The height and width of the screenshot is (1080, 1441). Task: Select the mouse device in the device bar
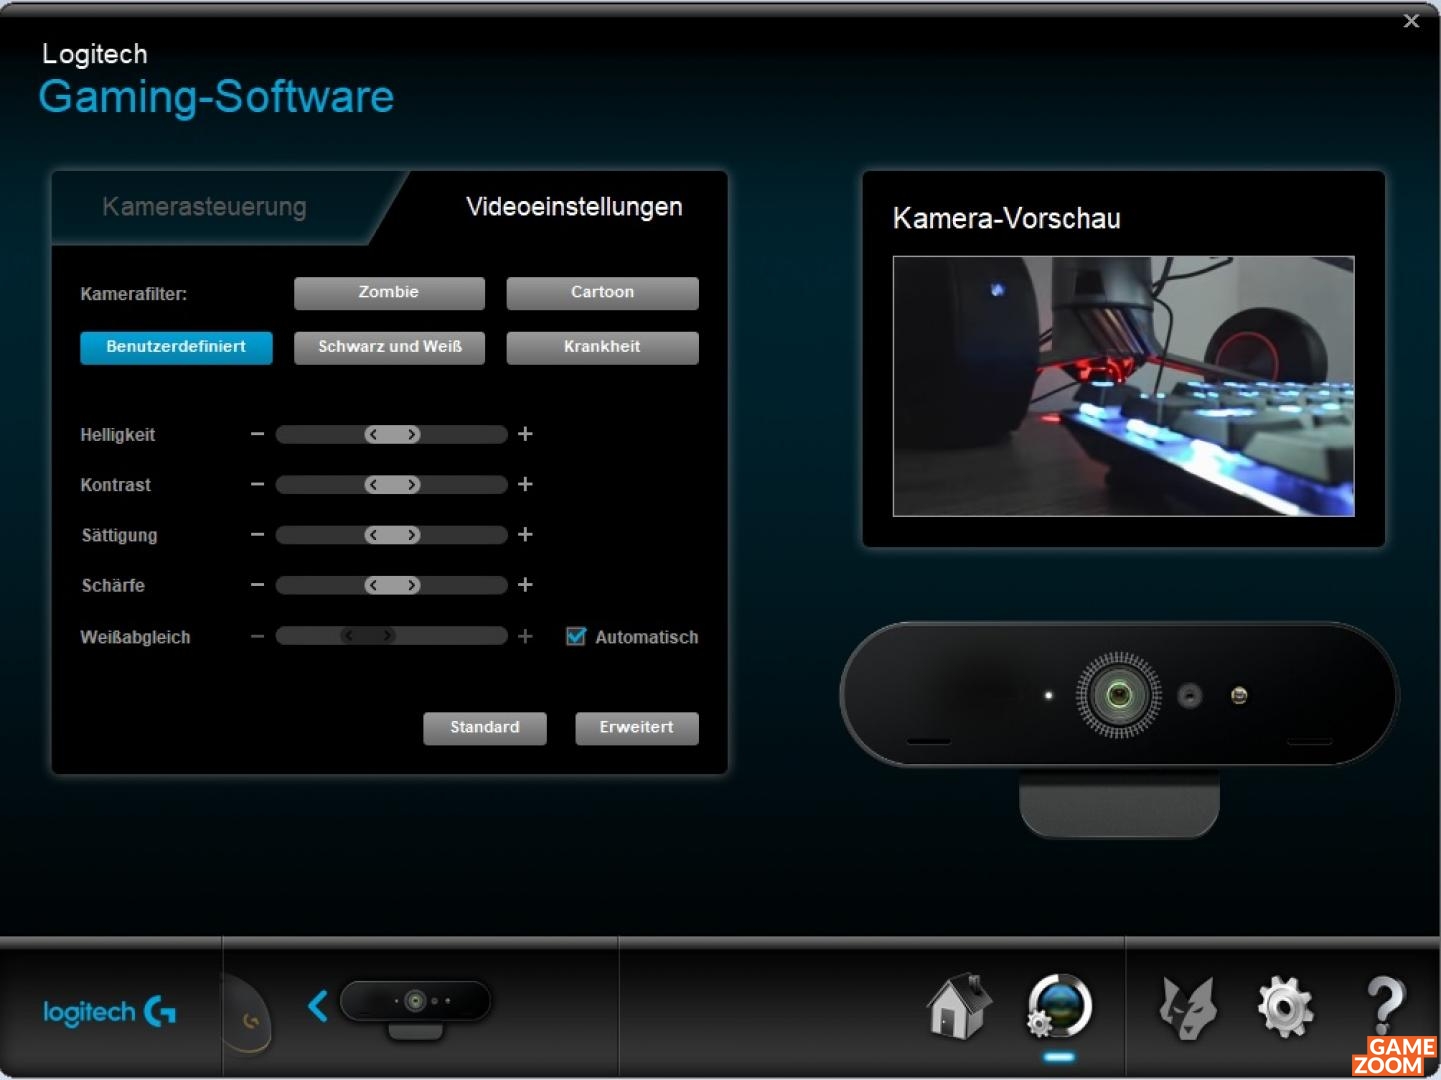click(246, 1012)
